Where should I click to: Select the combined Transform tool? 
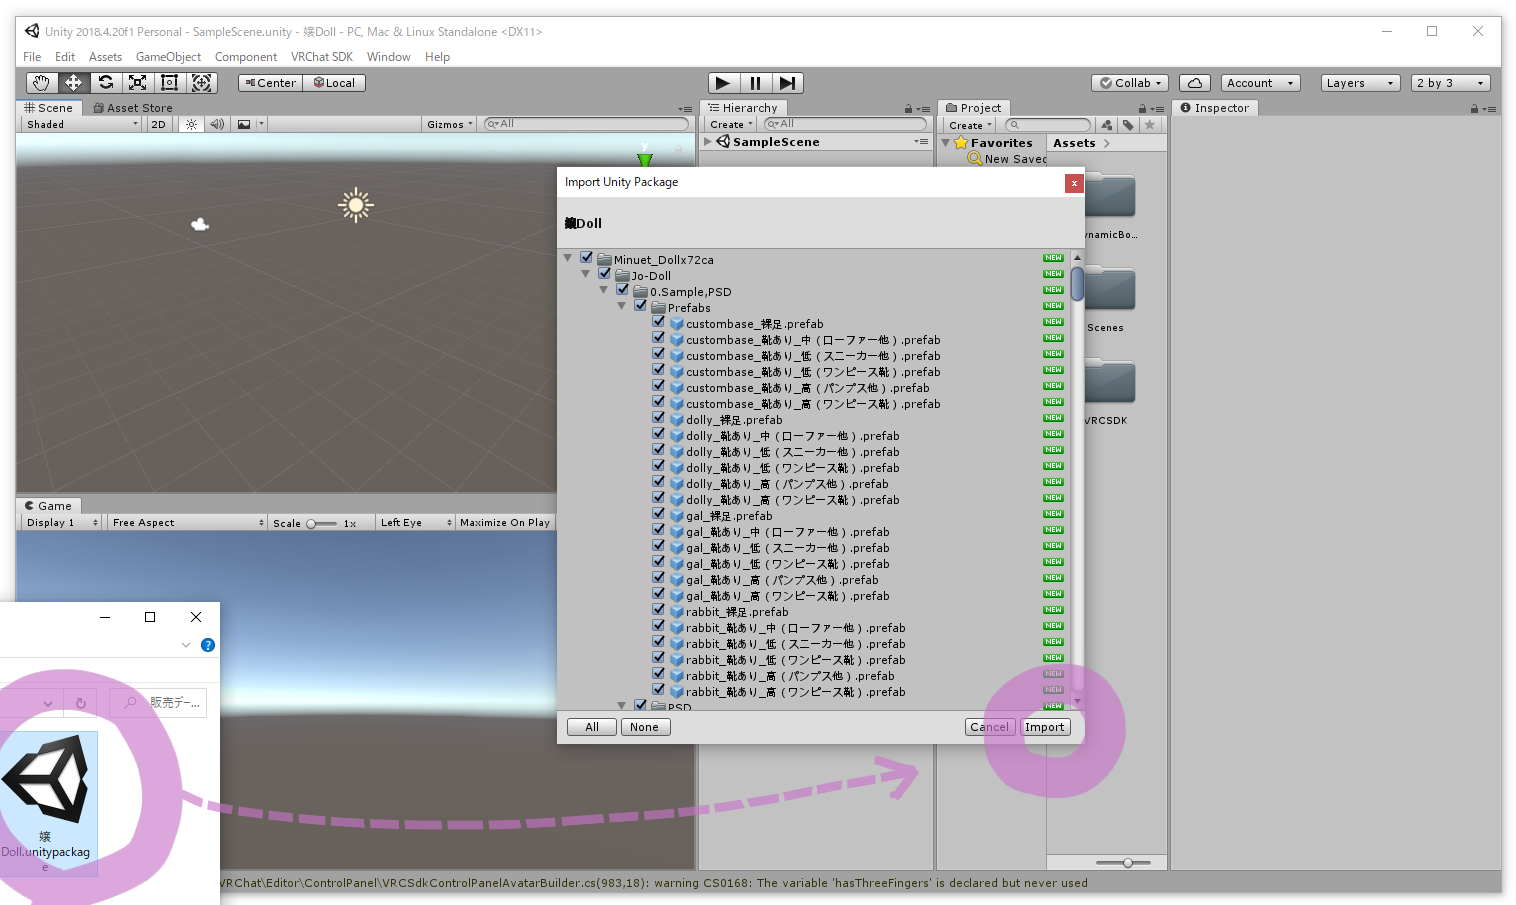(x=201, y=83)
